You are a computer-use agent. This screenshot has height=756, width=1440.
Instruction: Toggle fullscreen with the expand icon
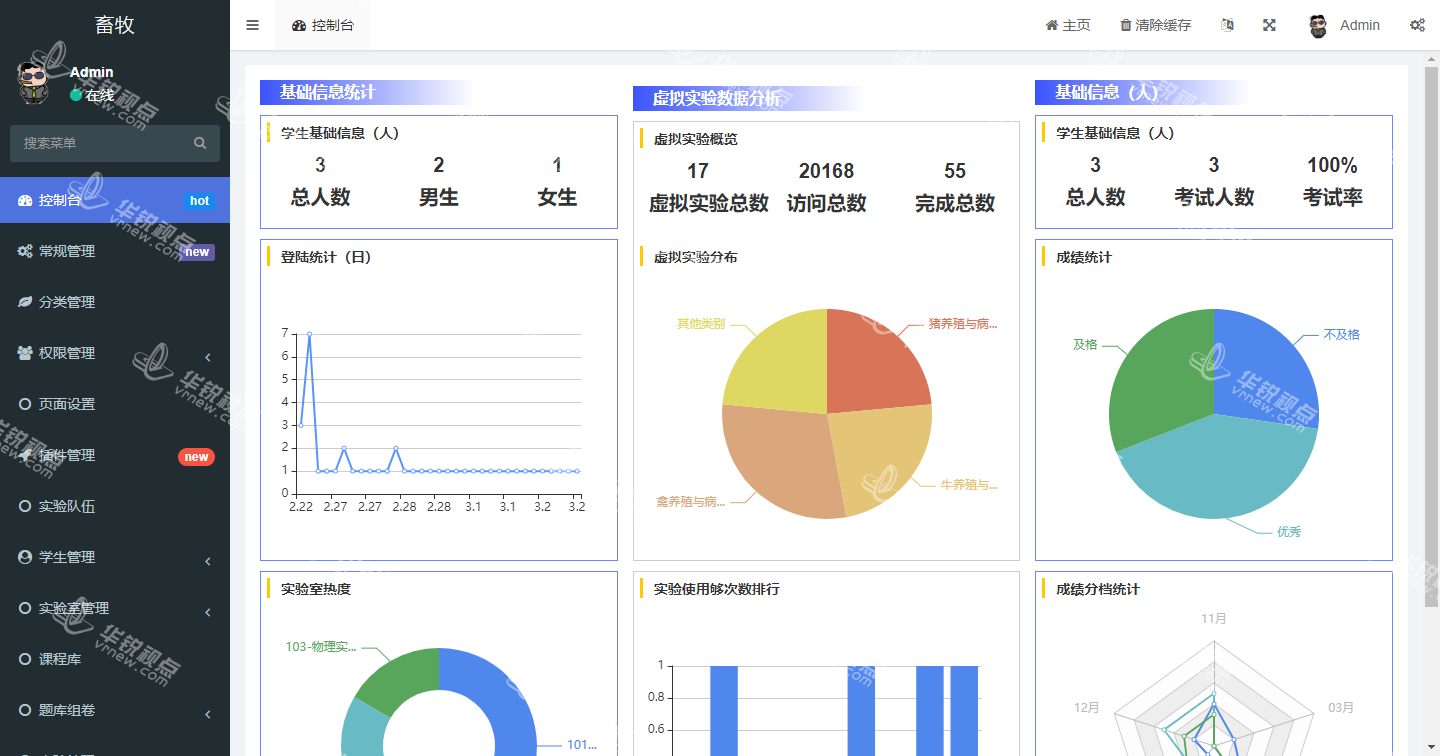tap(1269, 25)
